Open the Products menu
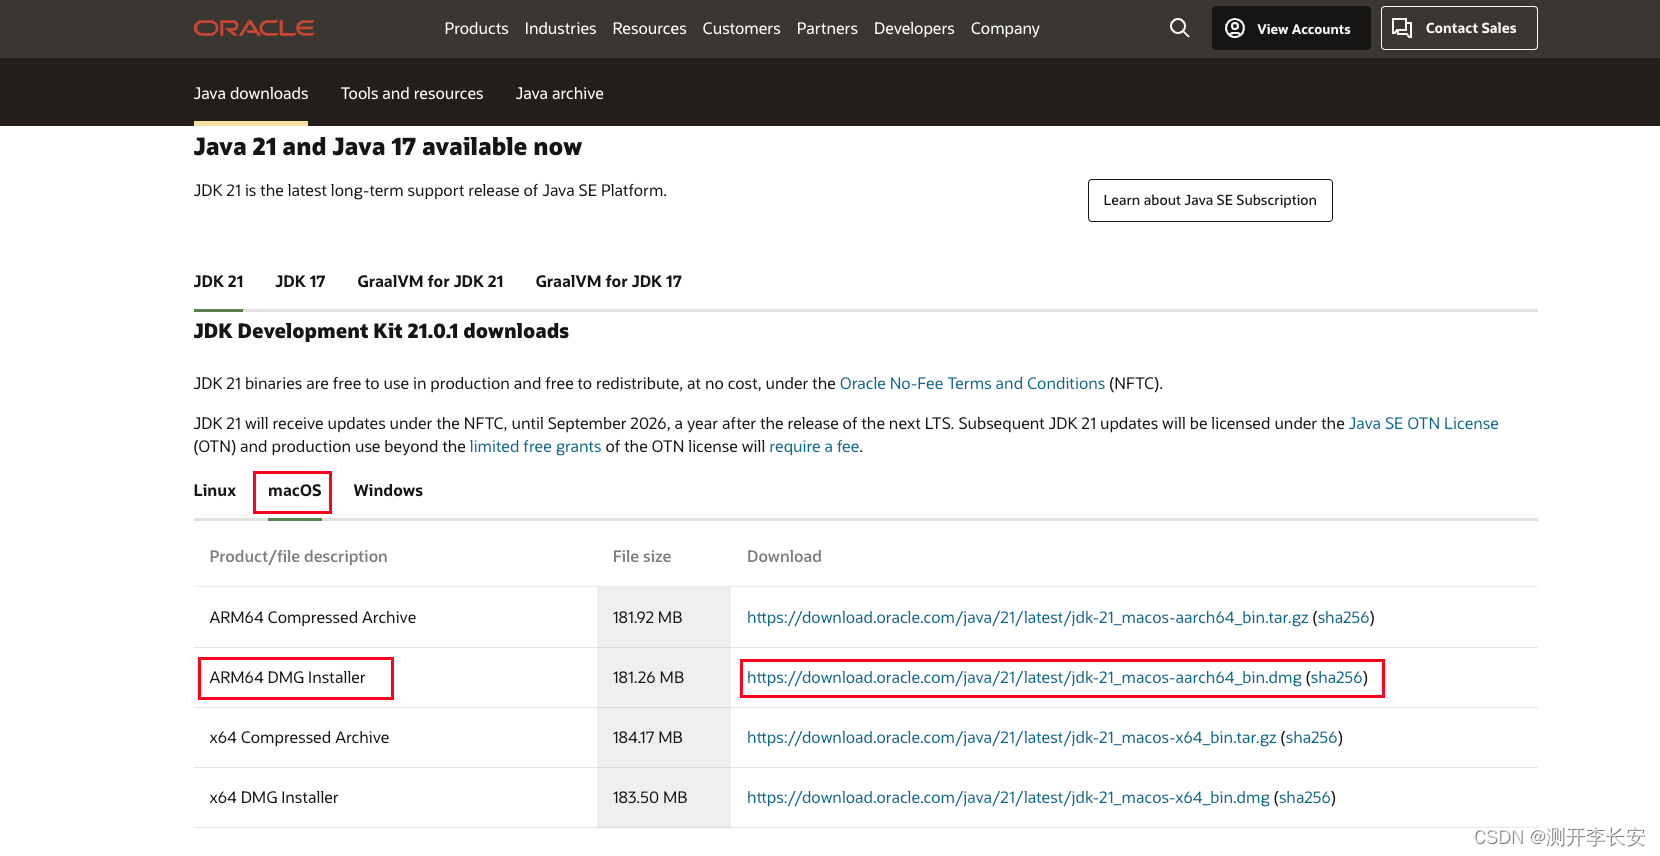The image size is (1660, 856). (476, 28)
